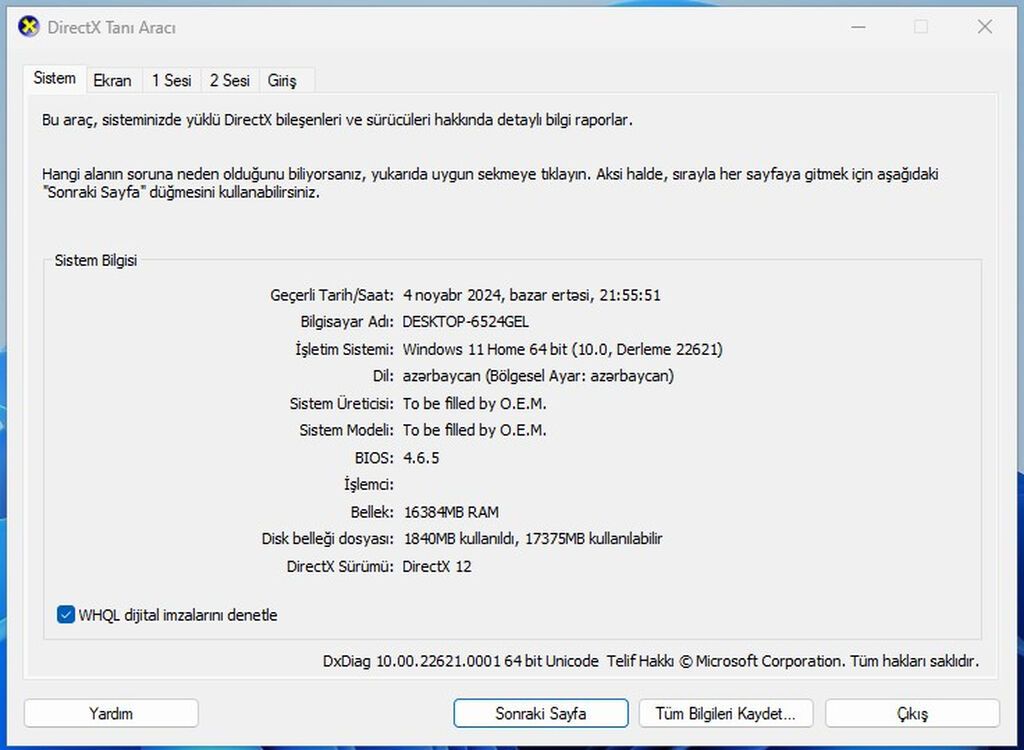Viewport: 1024px width, 750px height.
Task: Click the Geçerli Tarih/Saat label
Action: pyautogui.click(x=332, y=295)
